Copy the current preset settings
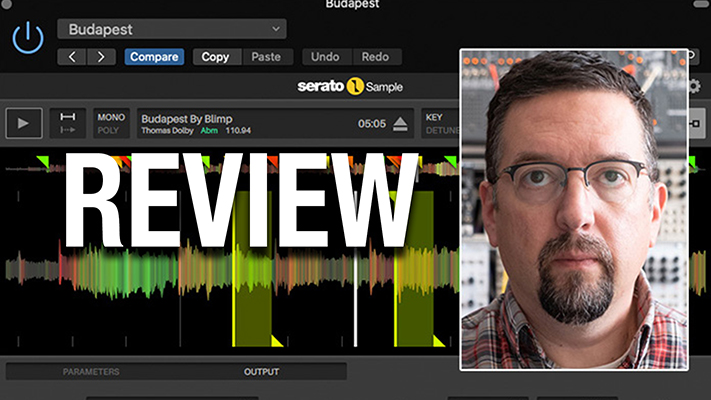 coord(215,57)
